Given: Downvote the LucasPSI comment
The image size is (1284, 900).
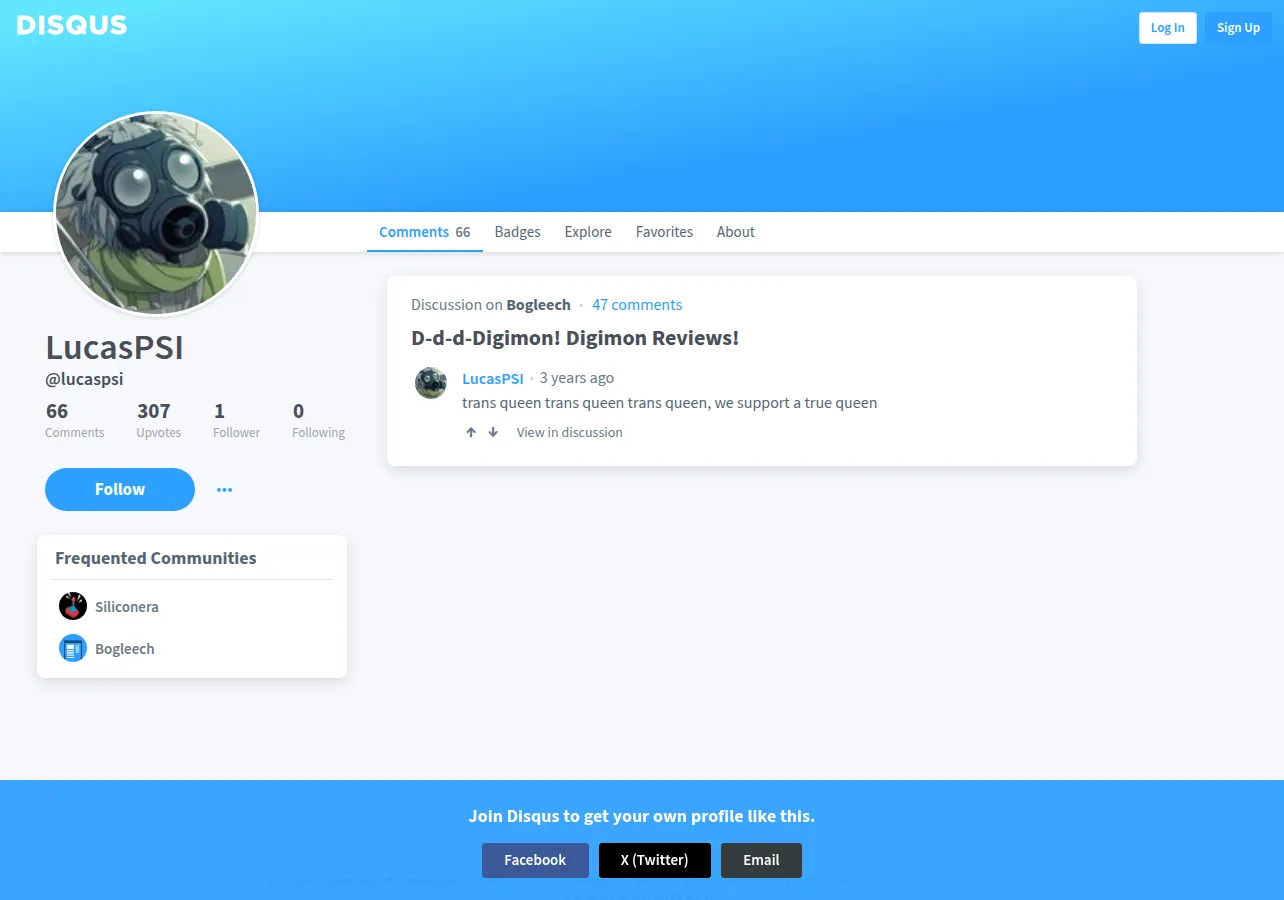Looking at the screenshot, I should (493, 433).
